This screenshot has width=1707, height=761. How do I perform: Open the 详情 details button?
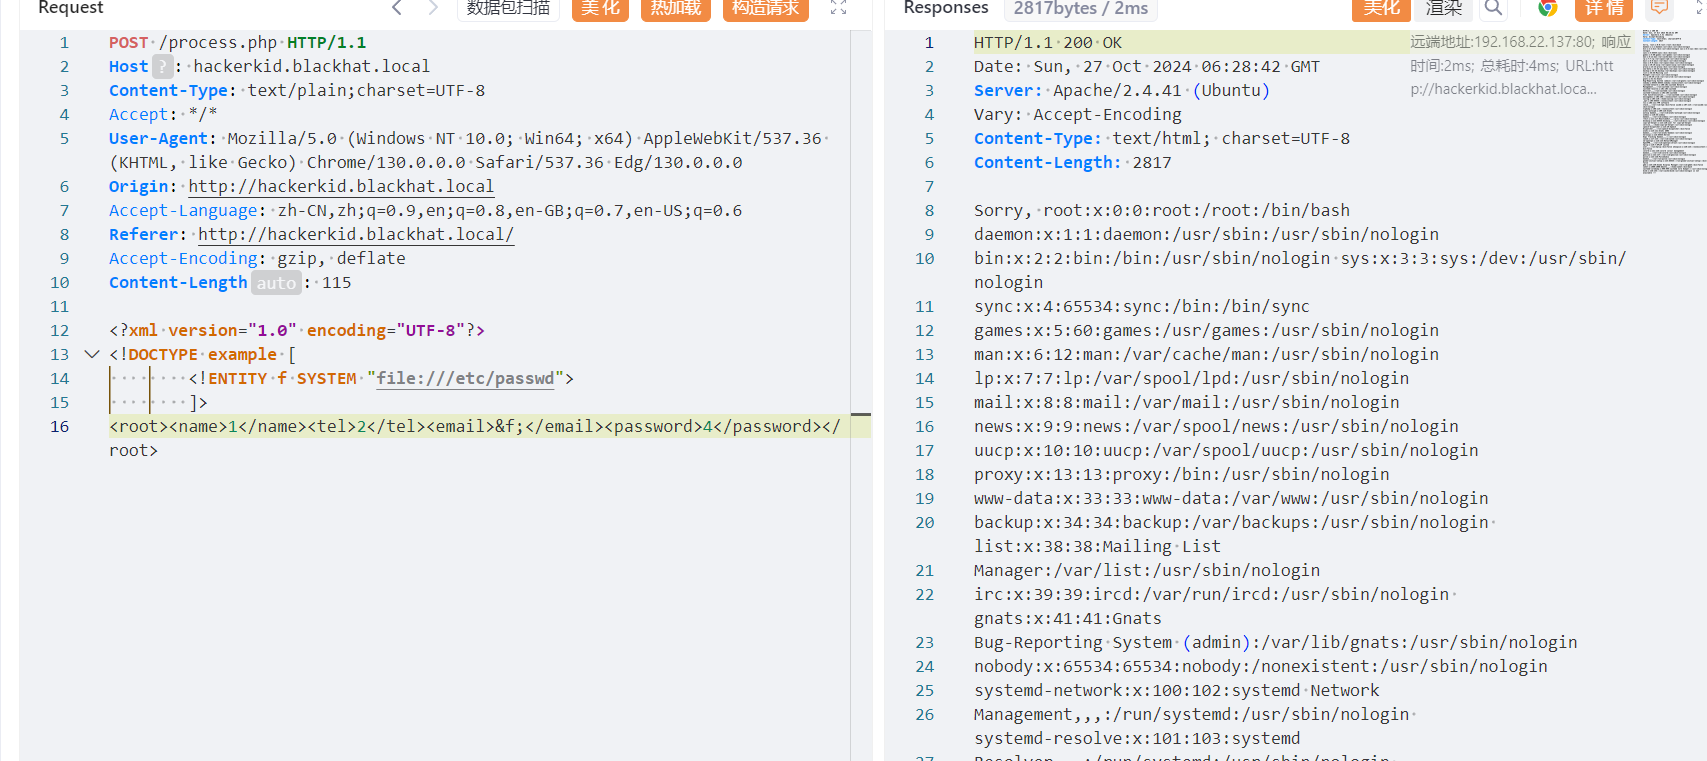pos(1604,8)
